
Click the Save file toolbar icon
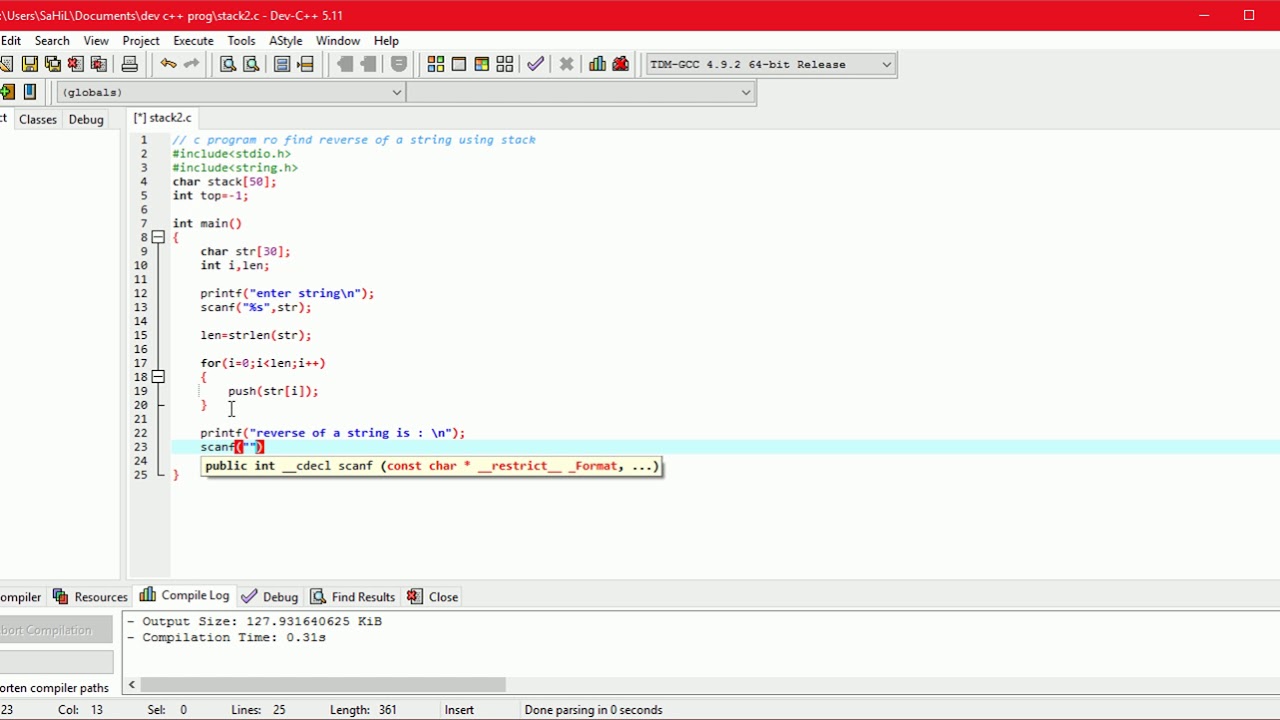(30, 64)
